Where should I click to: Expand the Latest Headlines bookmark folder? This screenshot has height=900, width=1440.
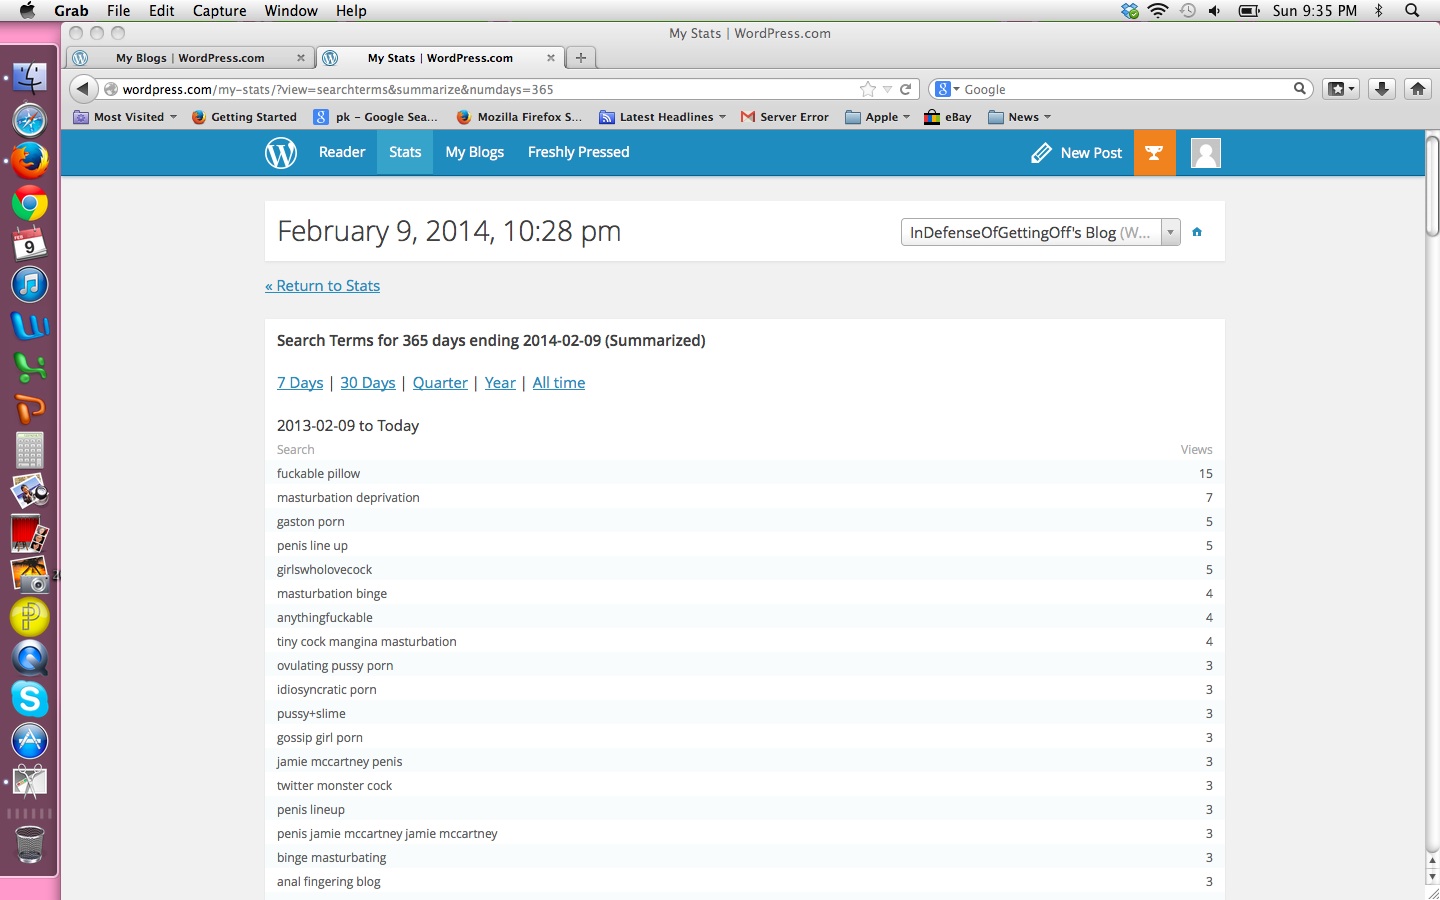[x=664, y=117]
